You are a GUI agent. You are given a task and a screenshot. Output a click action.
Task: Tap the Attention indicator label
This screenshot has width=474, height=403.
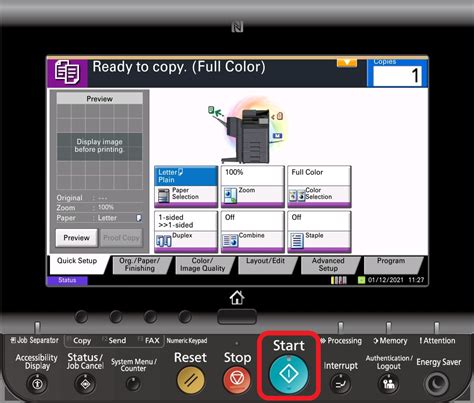point(437,341)
